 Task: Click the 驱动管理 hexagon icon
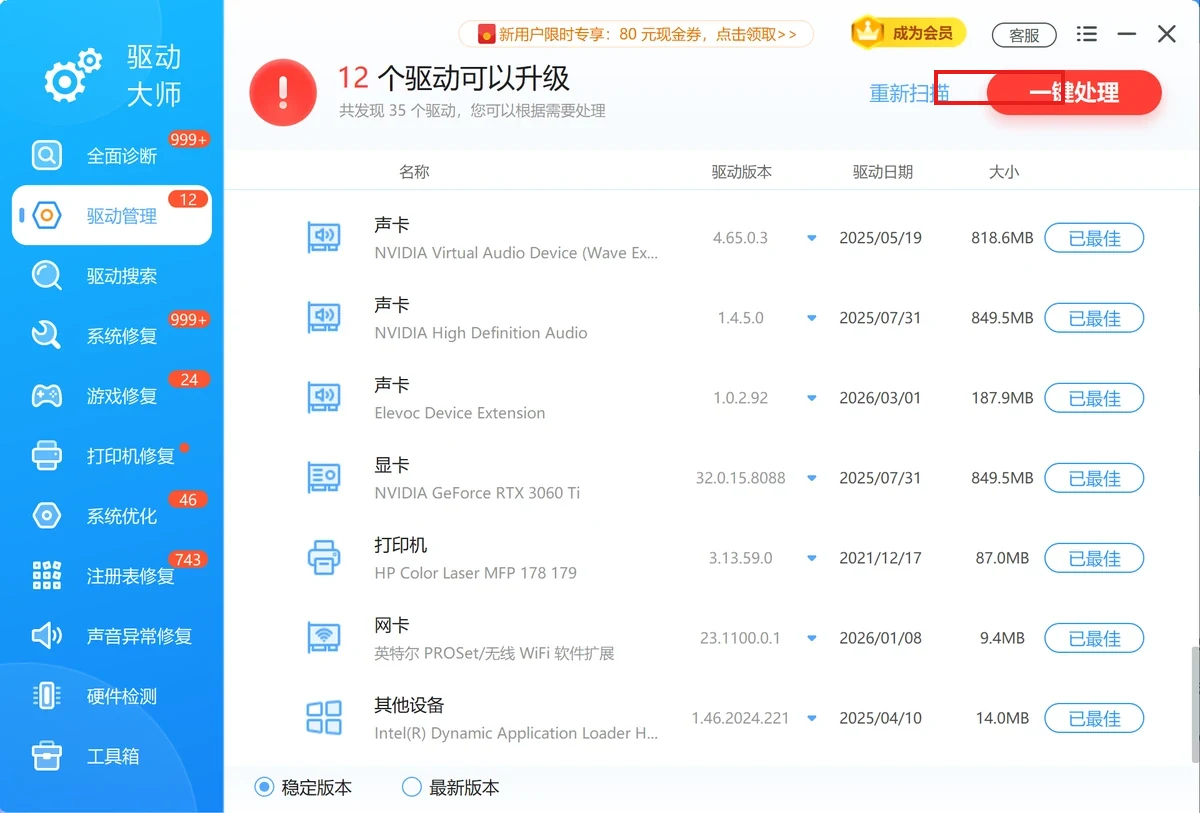coord(46,215)
